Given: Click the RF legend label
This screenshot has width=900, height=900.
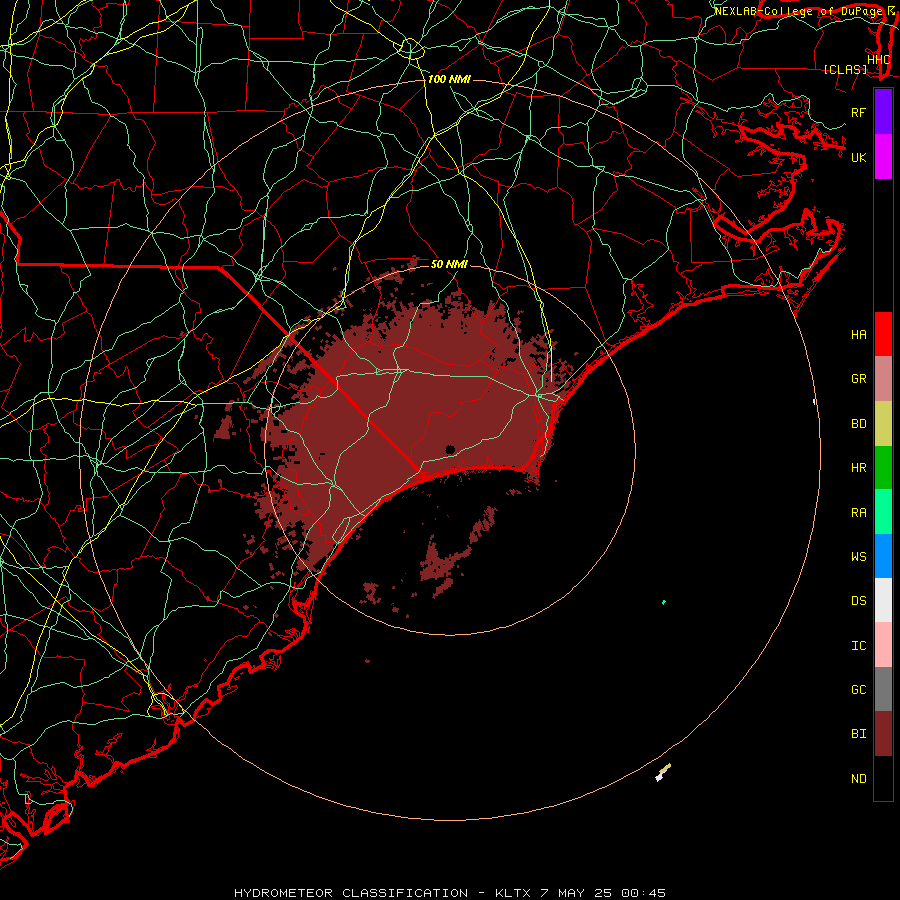Looking at the screenshot, I should 859,112.
